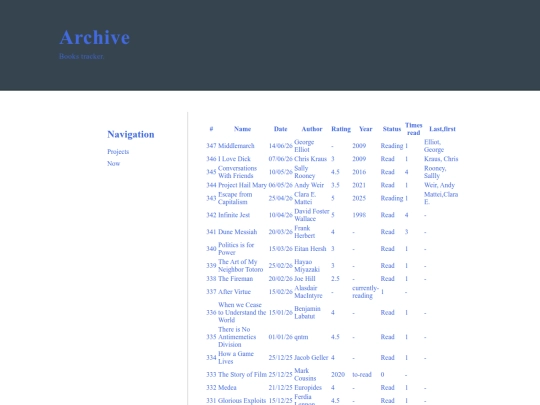
Task: Click author Joe Hill
Action: point(305,279)
